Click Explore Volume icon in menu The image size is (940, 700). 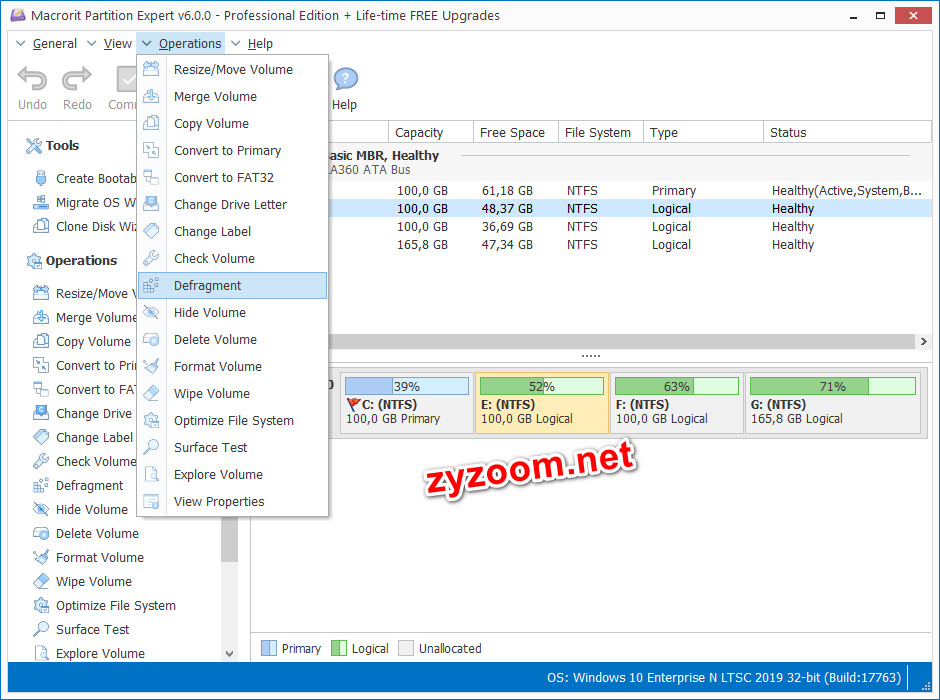tap(151, 474)
